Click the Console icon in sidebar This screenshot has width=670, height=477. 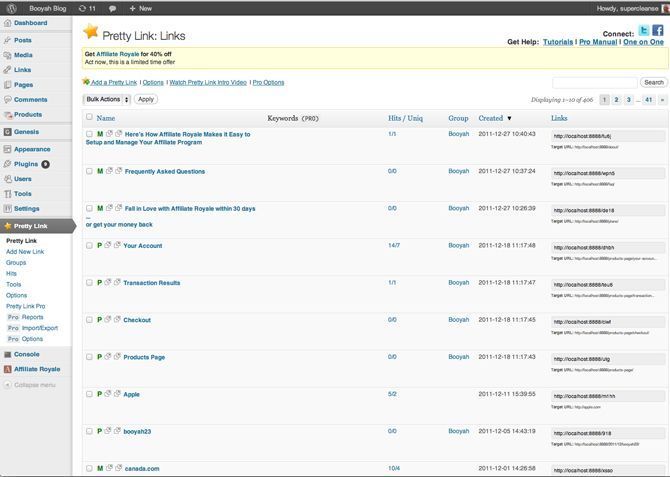(7, 354)
